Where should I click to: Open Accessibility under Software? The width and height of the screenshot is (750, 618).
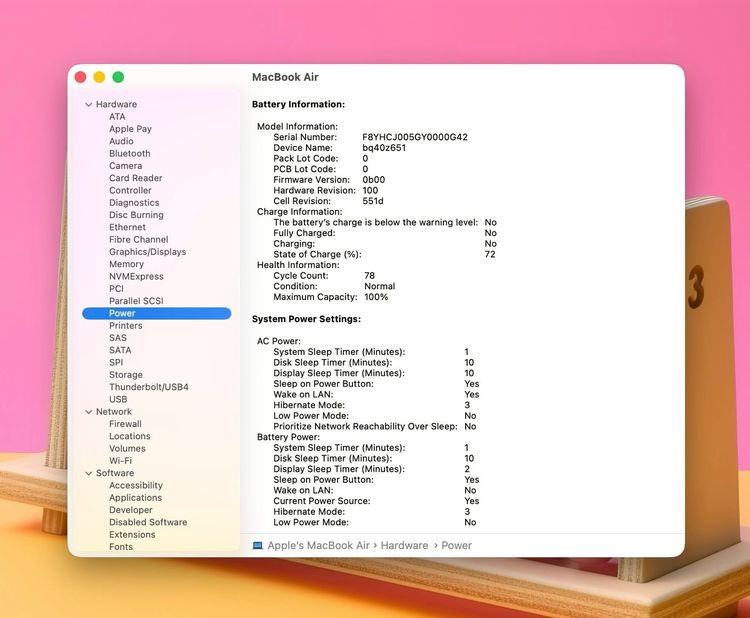point(136,486)
